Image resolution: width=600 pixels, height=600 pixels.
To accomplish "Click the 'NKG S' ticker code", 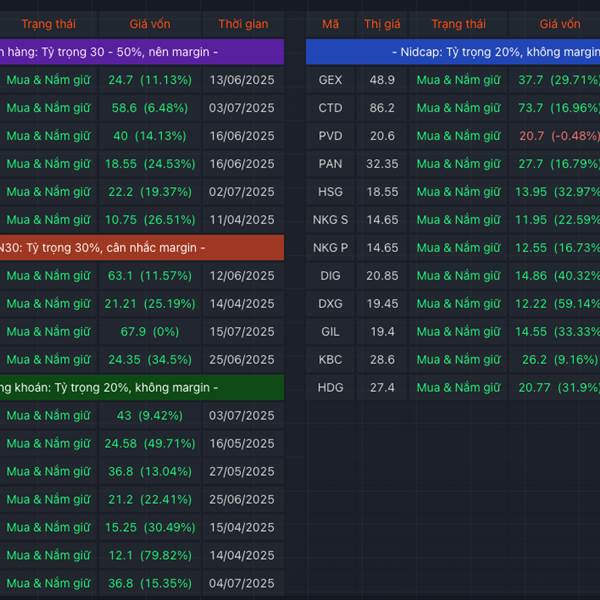I will click(x=330, y=220).
